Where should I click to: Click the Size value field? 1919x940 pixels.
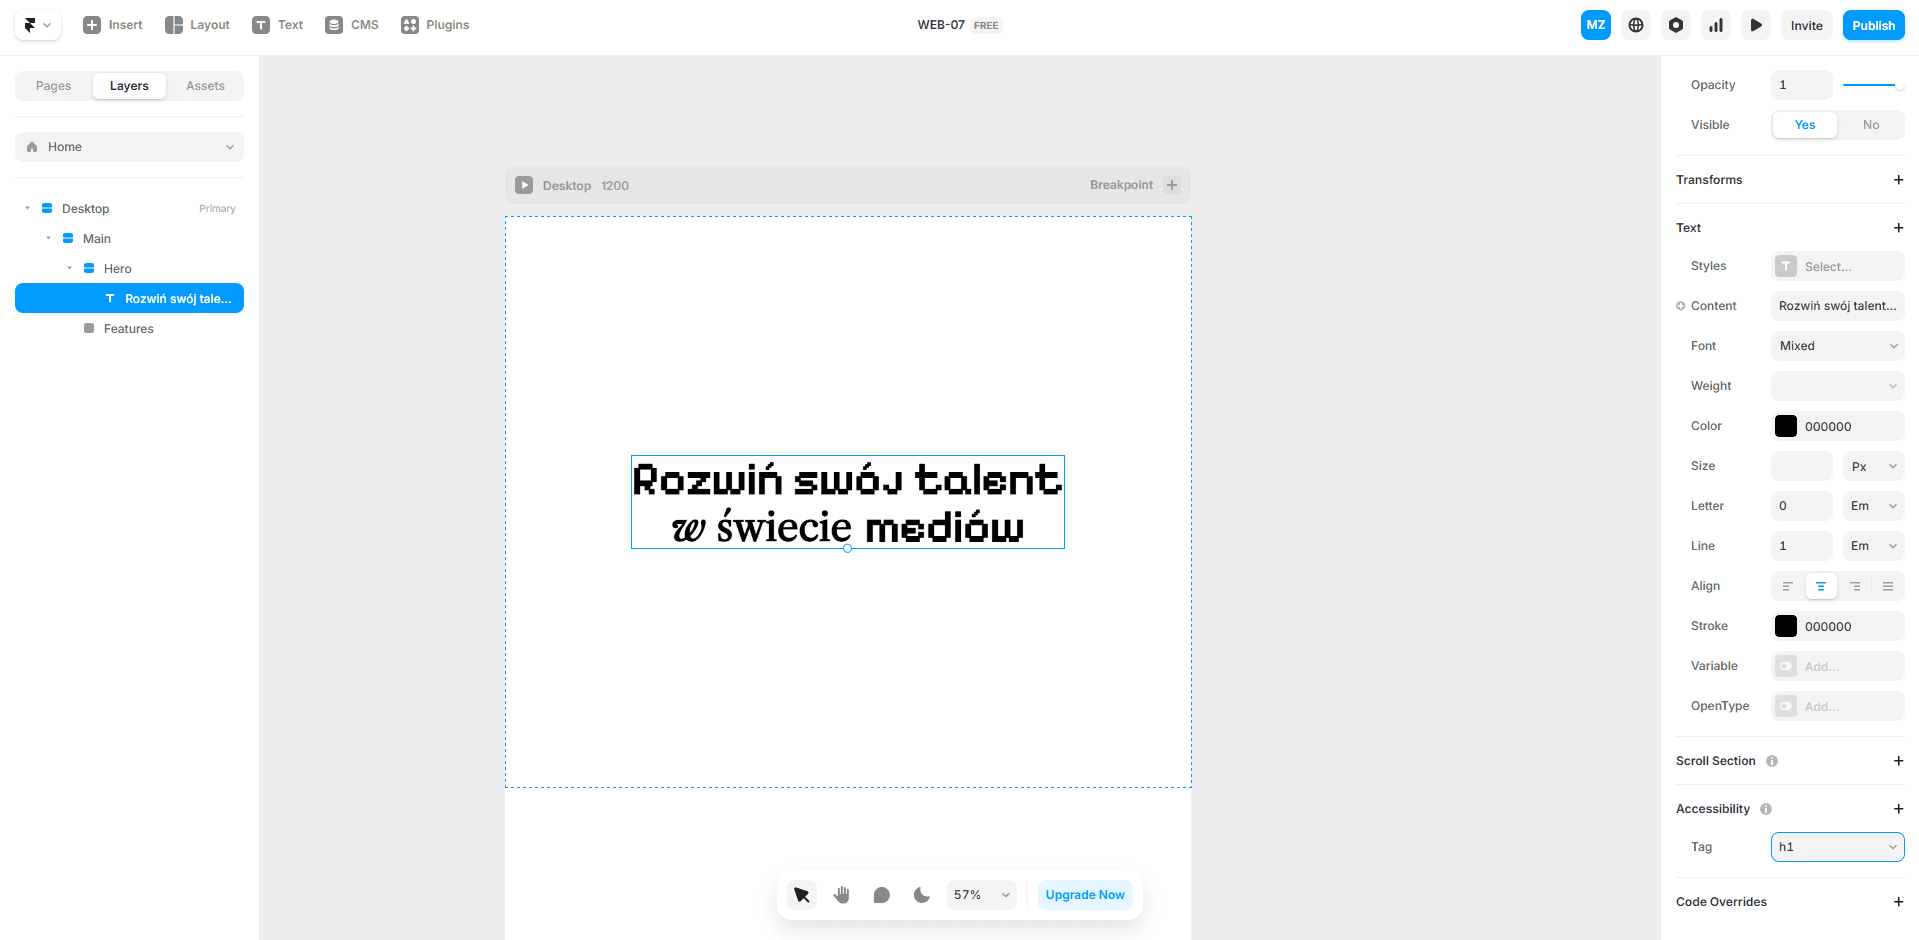(1801, 466)
